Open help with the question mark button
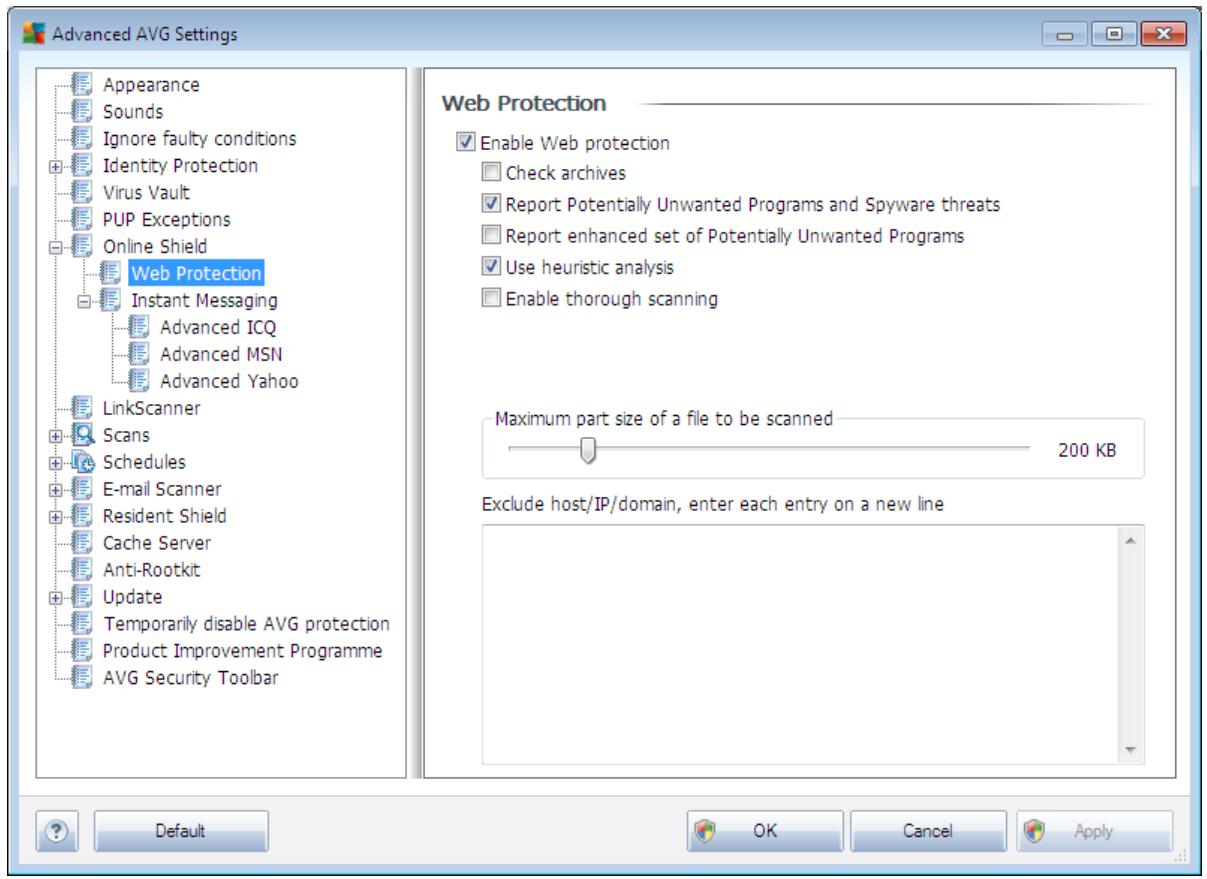 point(59,831)
